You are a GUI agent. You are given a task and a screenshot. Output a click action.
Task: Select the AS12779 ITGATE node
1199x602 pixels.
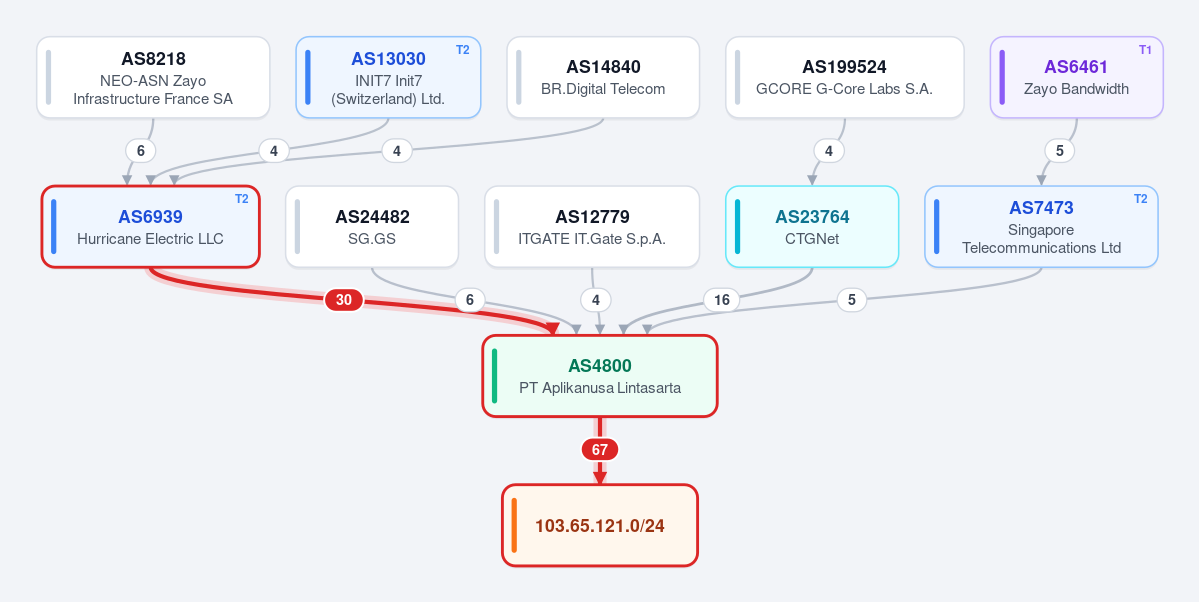(592, 226)
